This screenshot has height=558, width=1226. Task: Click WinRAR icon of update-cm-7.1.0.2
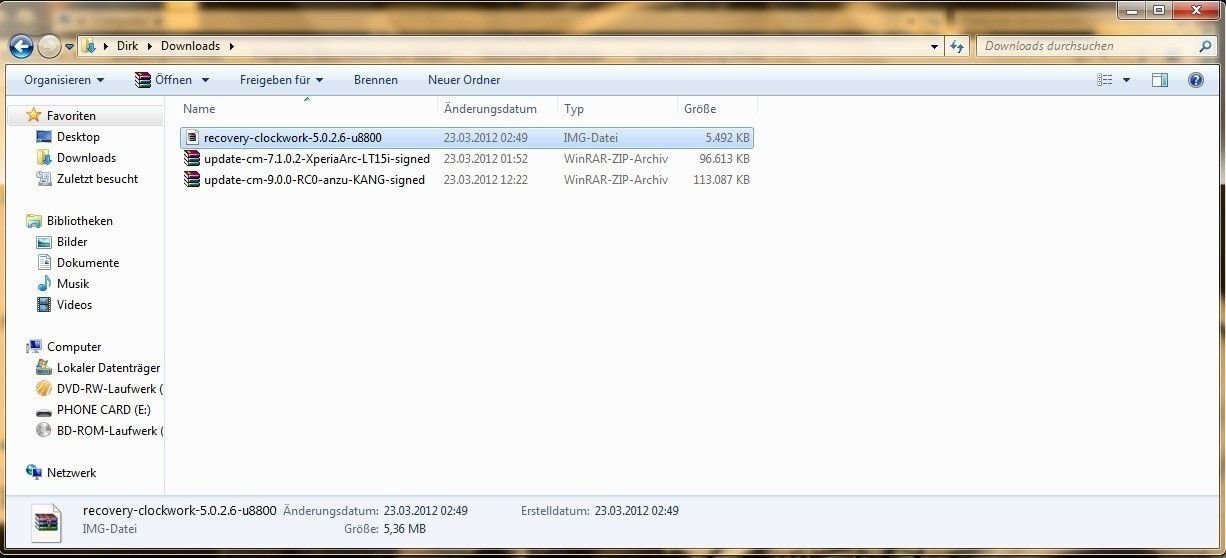click(192, 159)
